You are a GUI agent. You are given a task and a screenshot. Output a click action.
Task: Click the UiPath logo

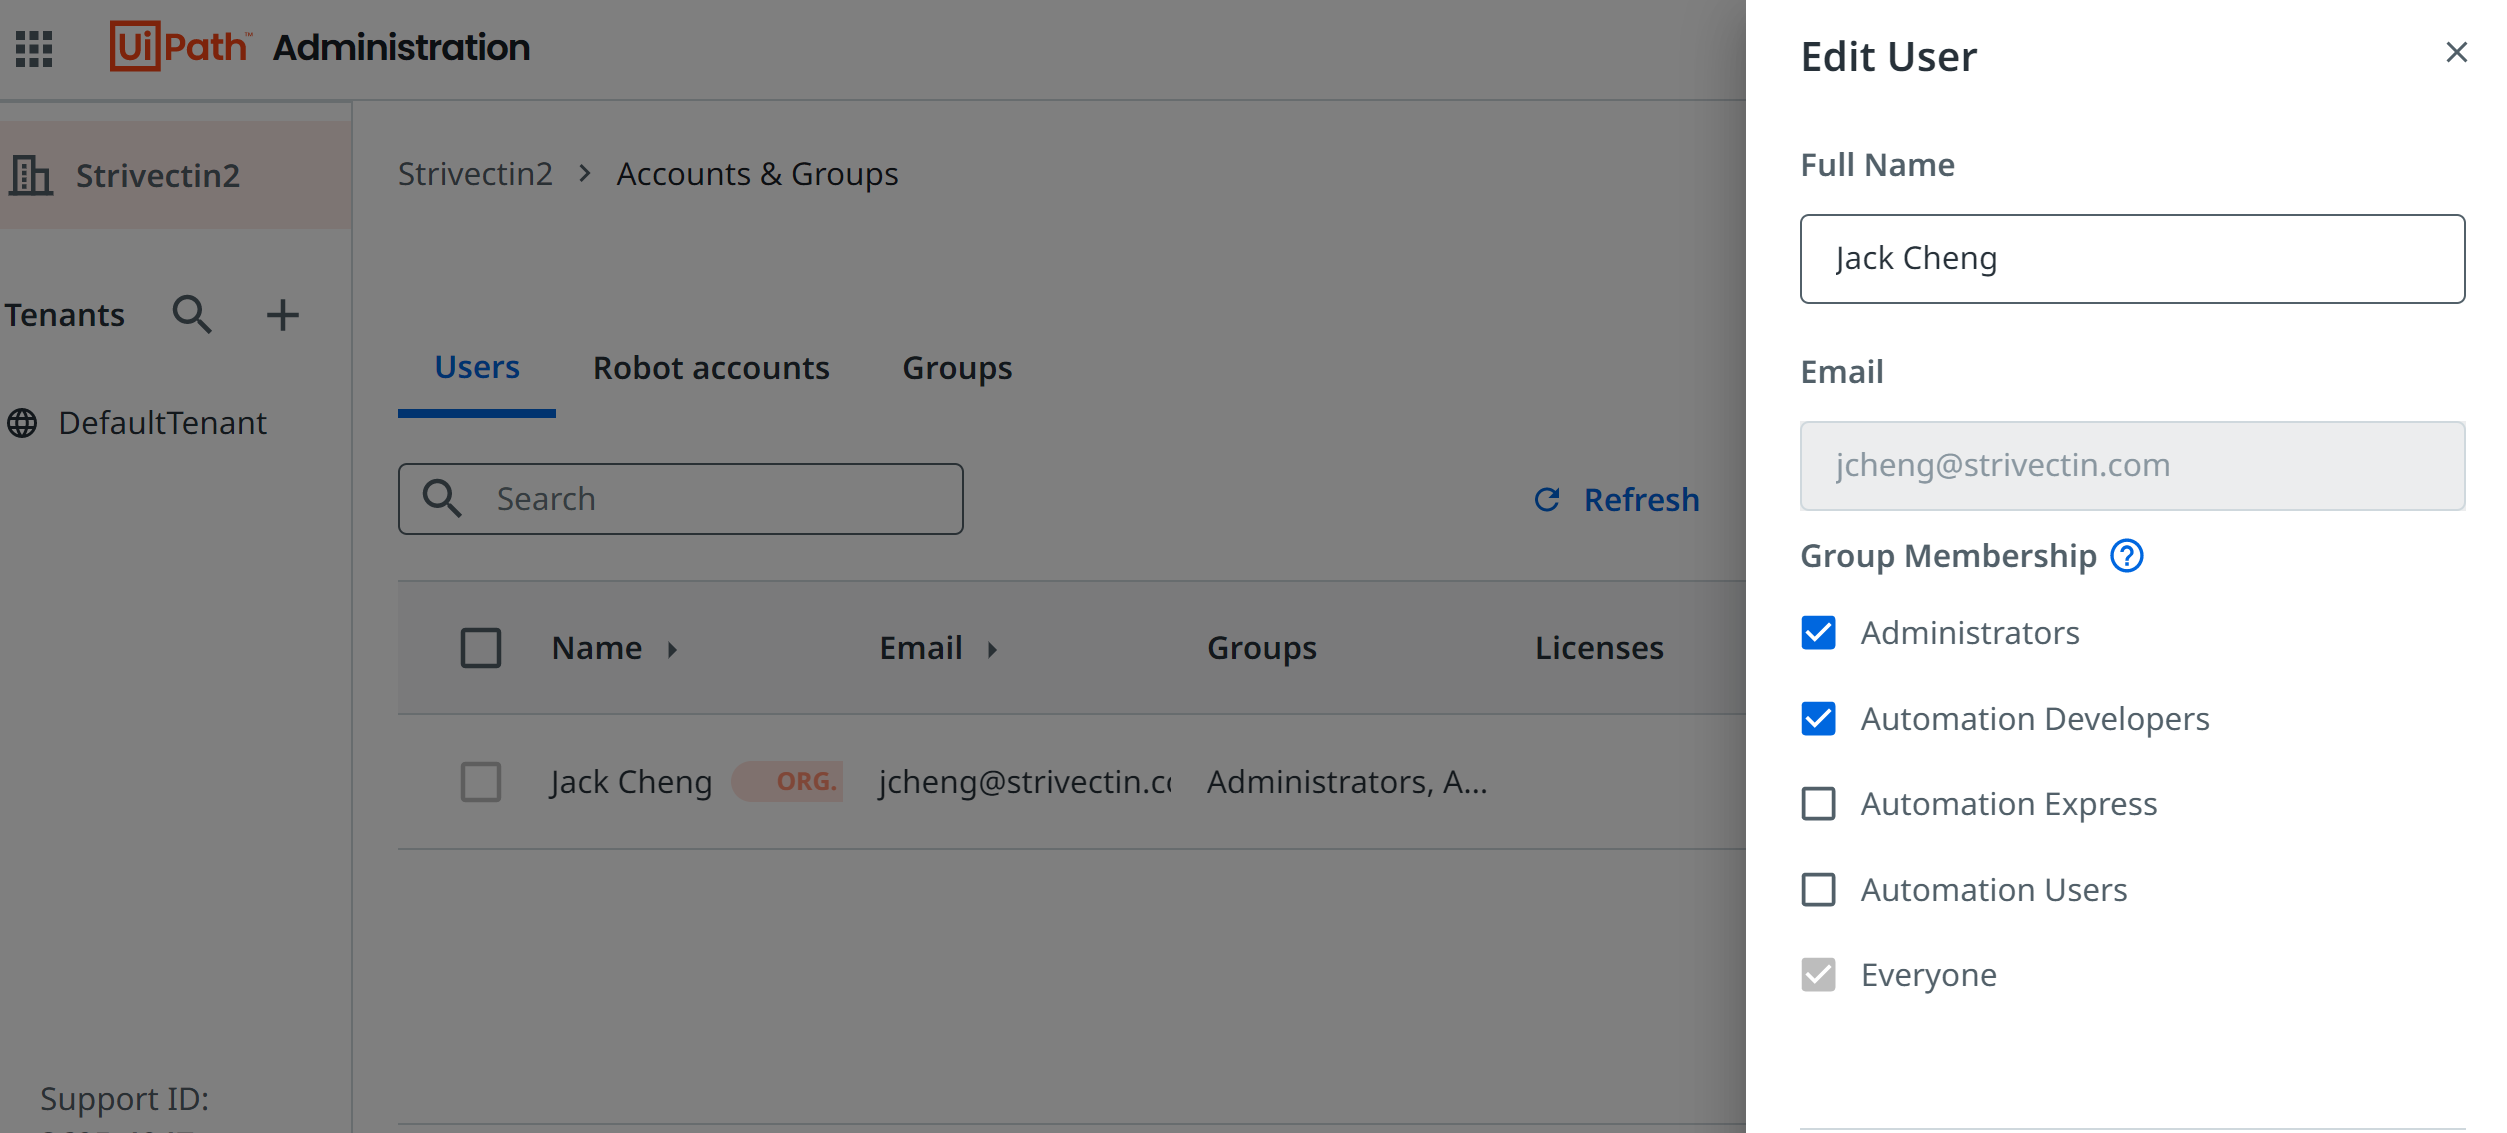coord(178,46)
